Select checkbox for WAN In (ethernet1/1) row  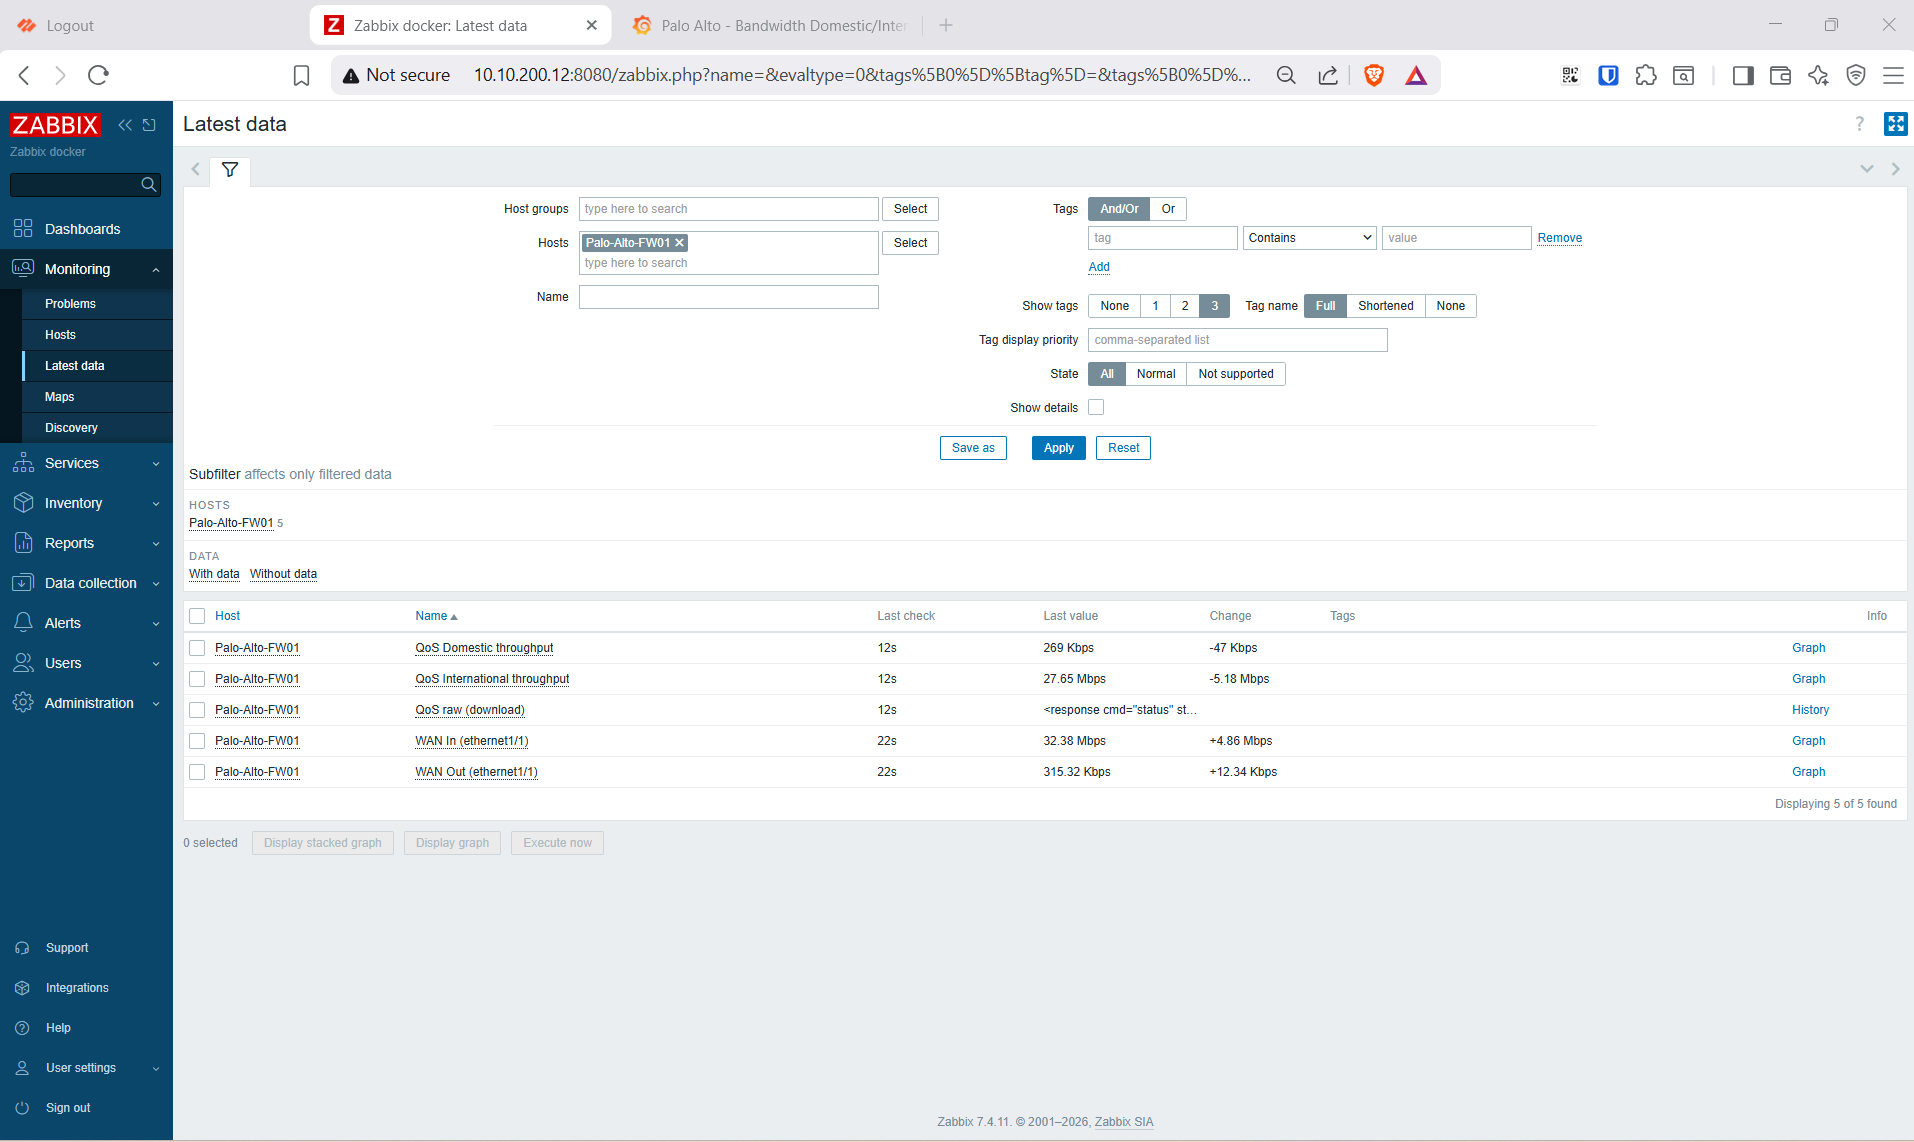point(197,741)
